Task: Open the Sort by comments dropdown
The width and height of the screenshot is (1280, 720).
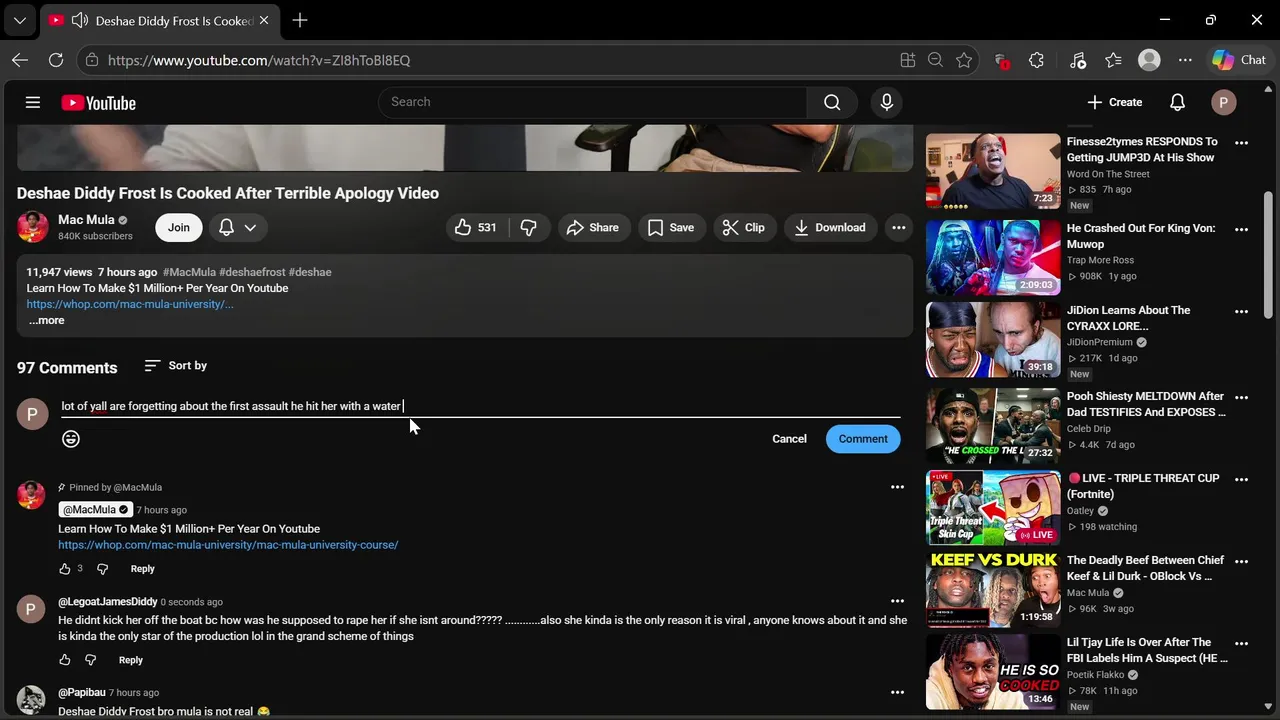Action: pyautogui.click(x=175, y=366)
